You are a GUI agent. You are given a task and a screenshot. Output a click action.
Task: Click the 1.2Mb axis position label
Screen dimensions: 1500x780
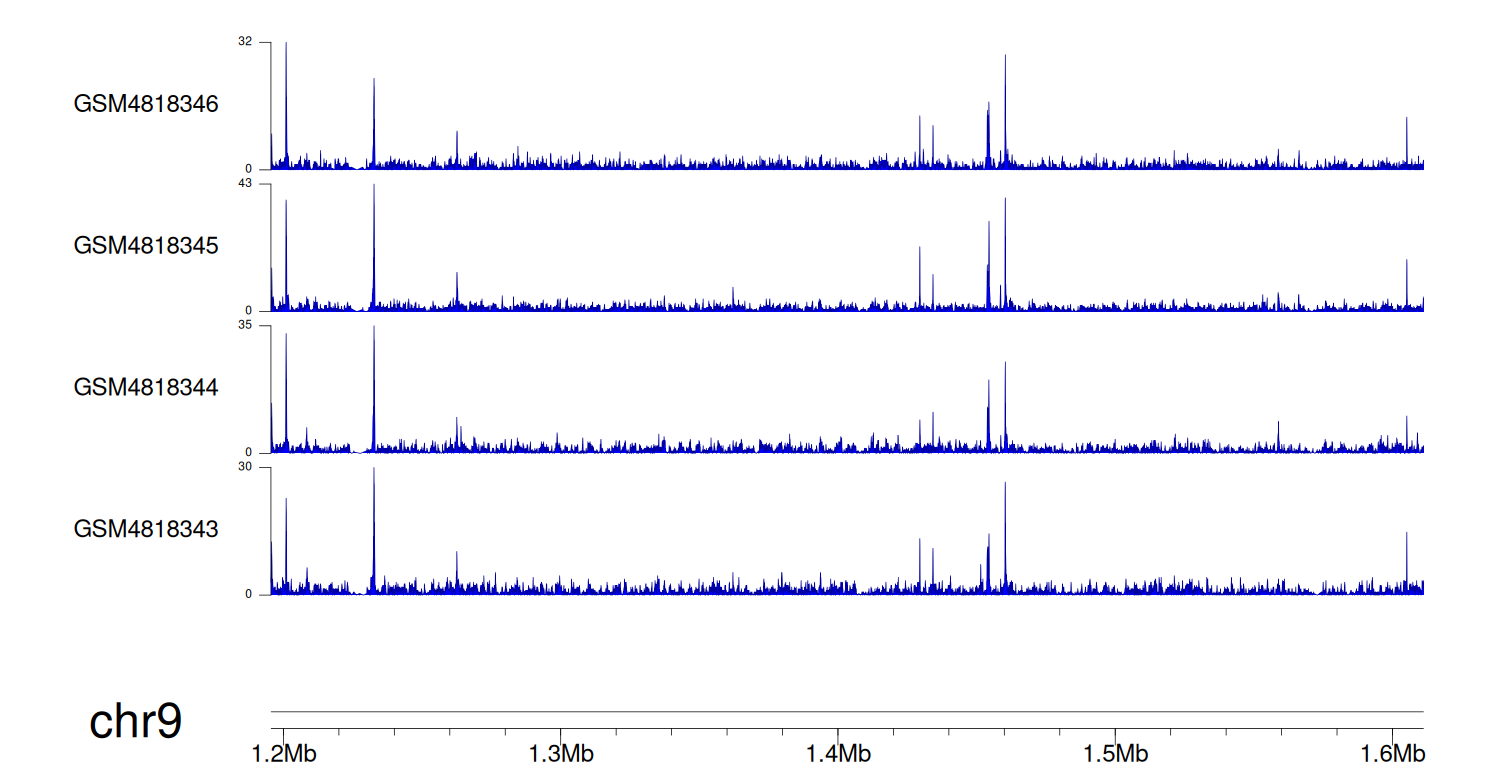click(282, 752)
